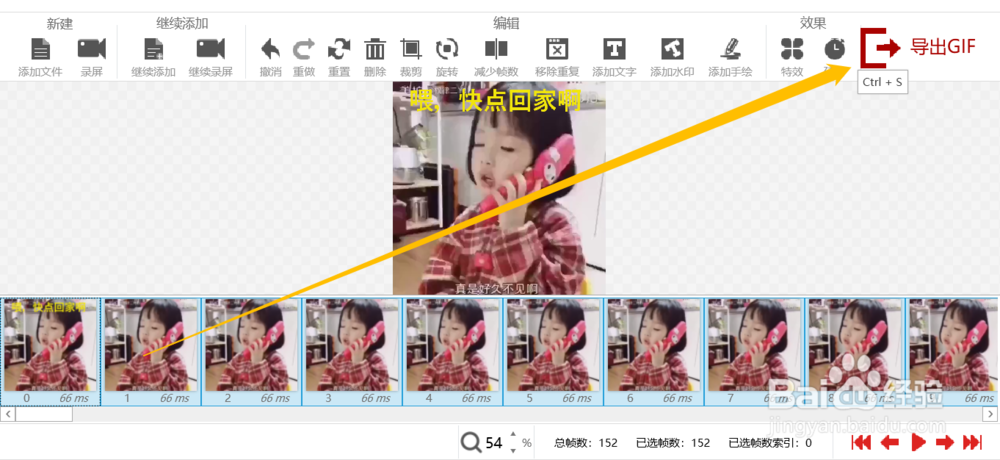Start a new 录屏 screen recording

(x=91, y=49)
